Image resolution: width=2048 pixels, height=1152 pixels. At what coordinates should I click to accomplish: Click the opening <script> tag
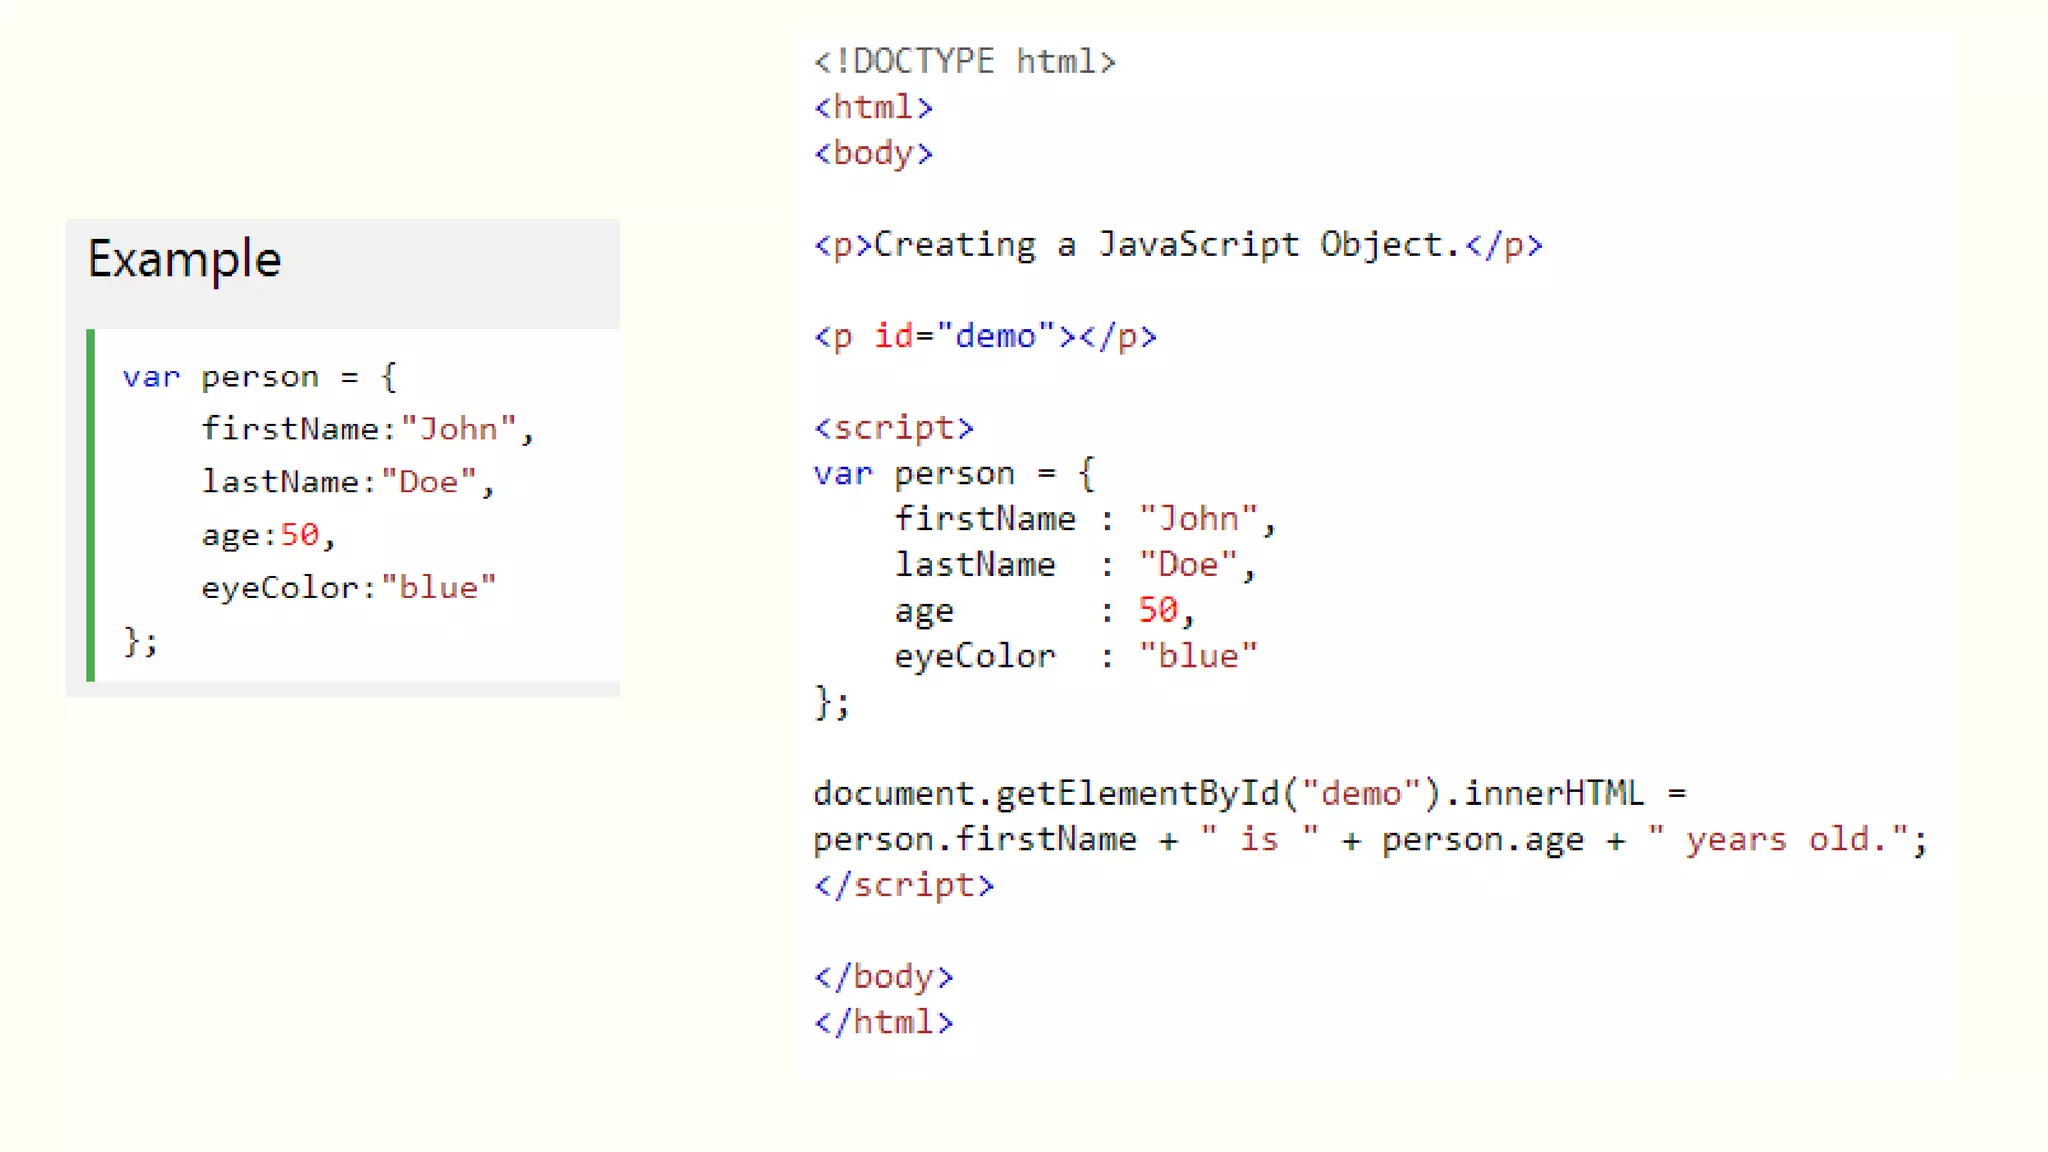893,428
